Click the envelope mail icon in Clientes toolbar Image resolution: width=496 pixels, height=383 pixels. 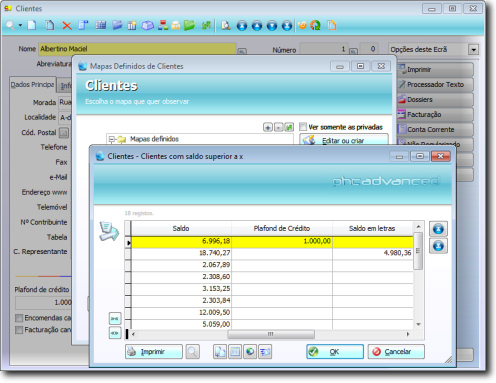point(176,25)
